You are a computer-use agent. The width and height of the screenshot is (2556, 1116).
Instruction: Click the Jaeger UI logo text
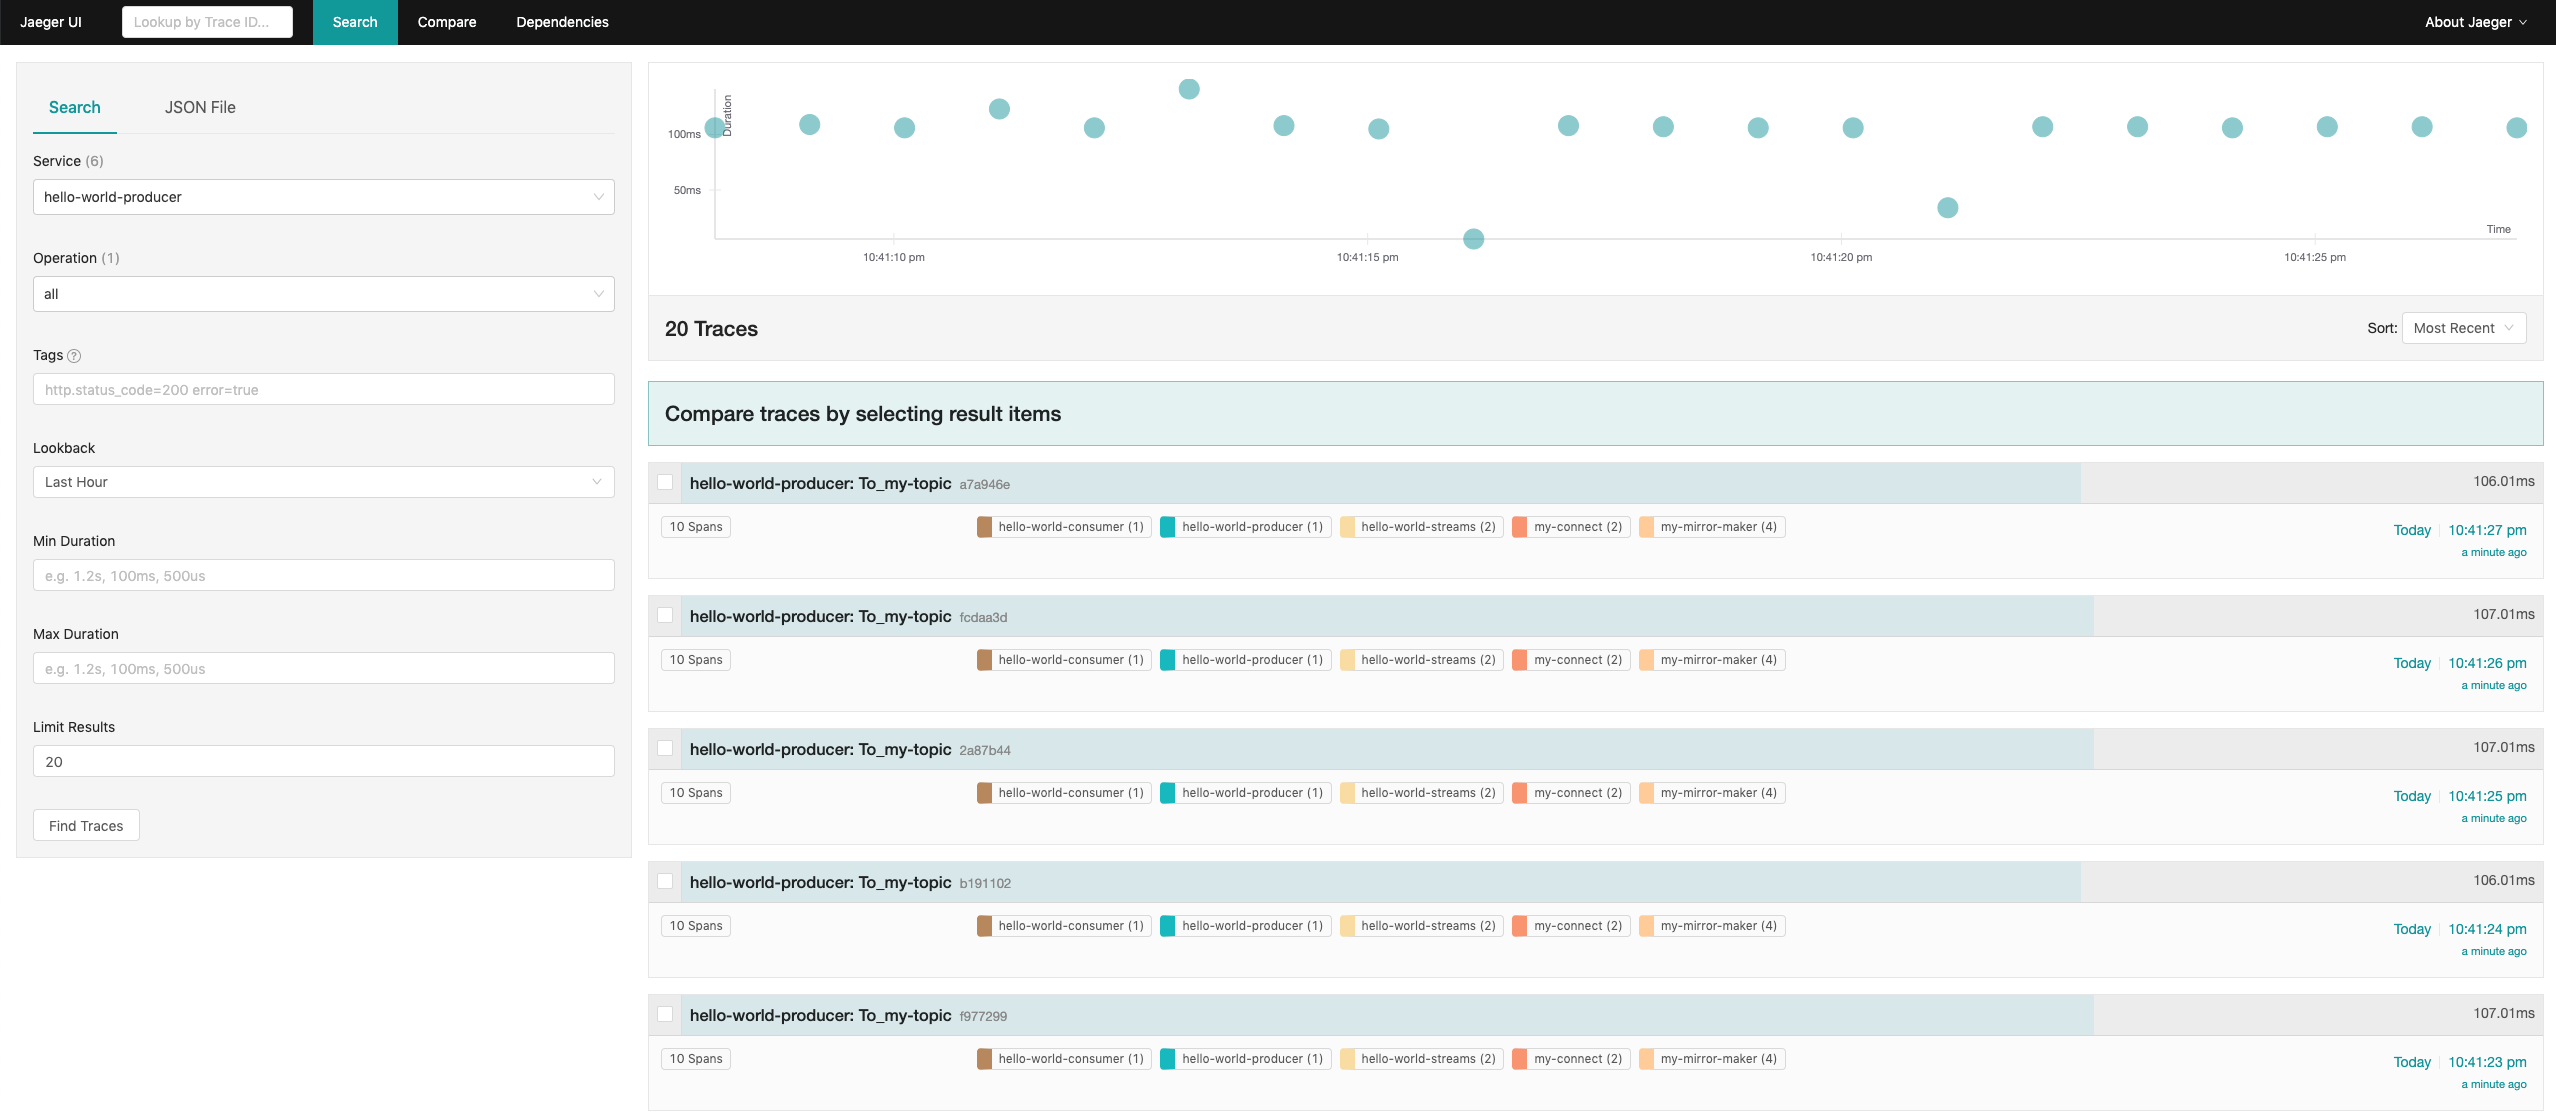[51, 22]
